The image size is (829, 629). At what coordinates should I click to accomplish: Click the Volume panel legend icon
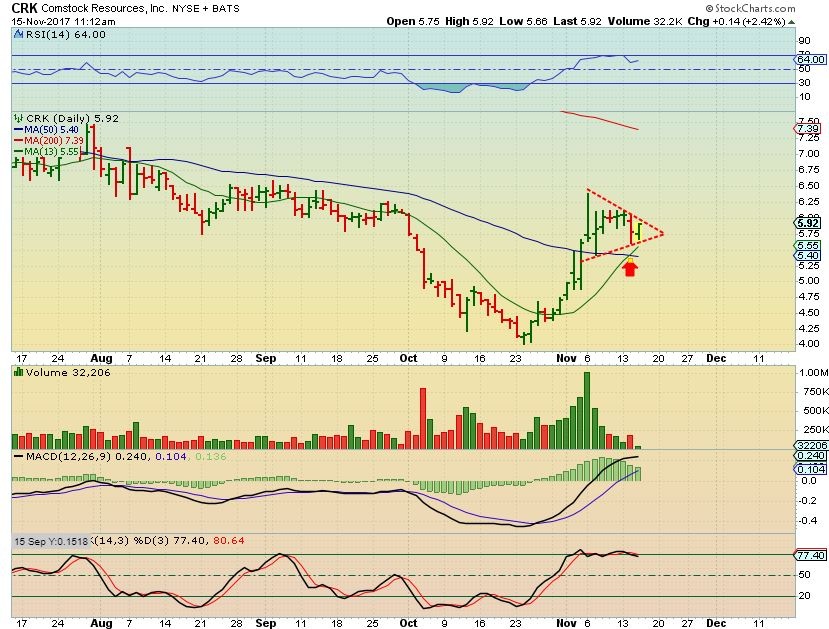15,372
